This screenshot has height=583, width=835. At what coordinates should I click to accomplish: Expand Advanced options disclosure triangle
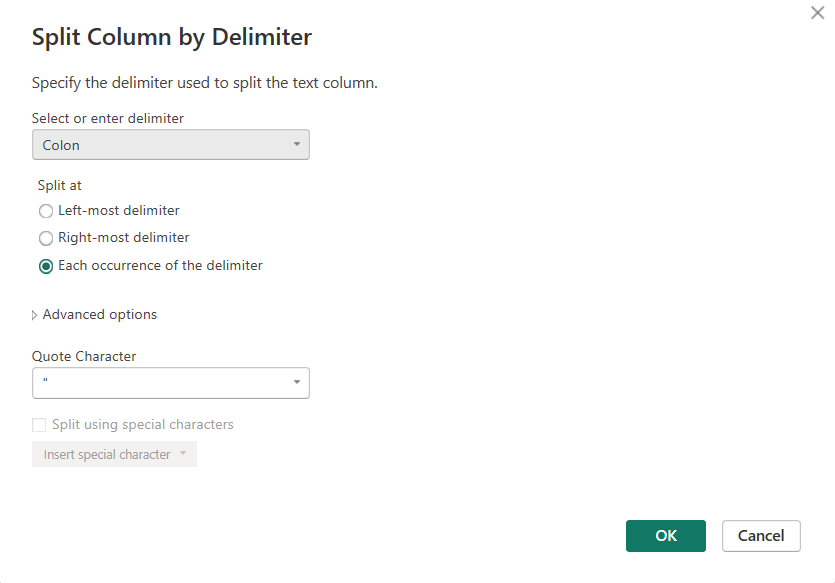click(35, 315)
